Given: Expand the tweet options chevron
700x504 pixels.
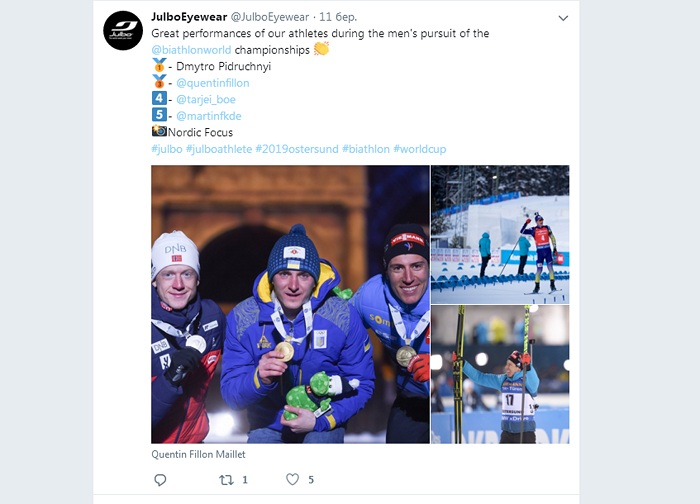Looking at the screenshot, I should pyautogui.click(x=563, y=18).
